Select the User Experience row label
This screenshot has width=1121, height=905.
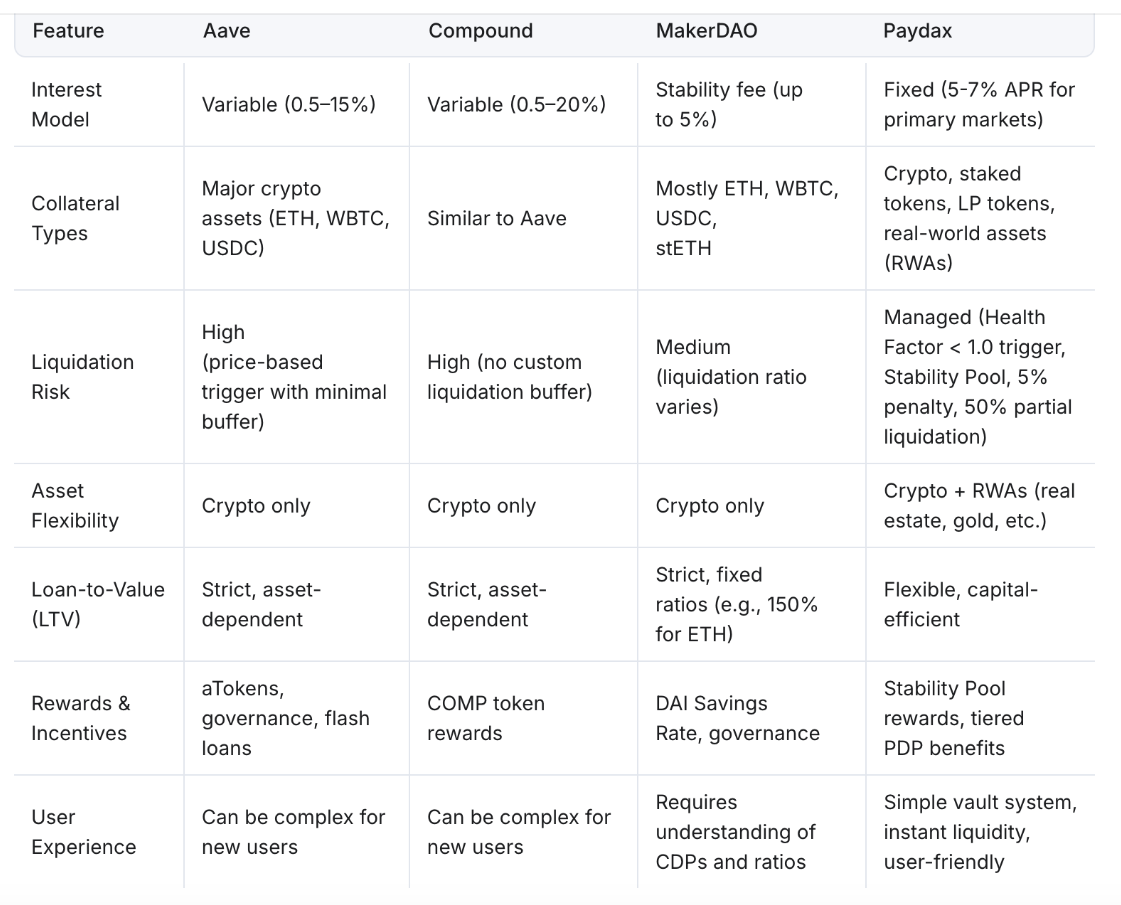[x=83, y=831]
